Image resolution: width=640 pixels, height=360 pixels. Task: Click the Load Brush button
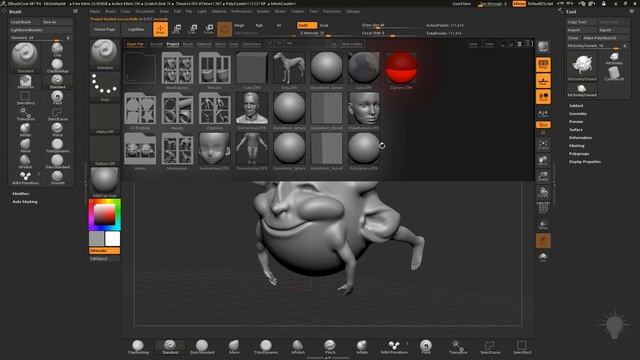(25, 22)
